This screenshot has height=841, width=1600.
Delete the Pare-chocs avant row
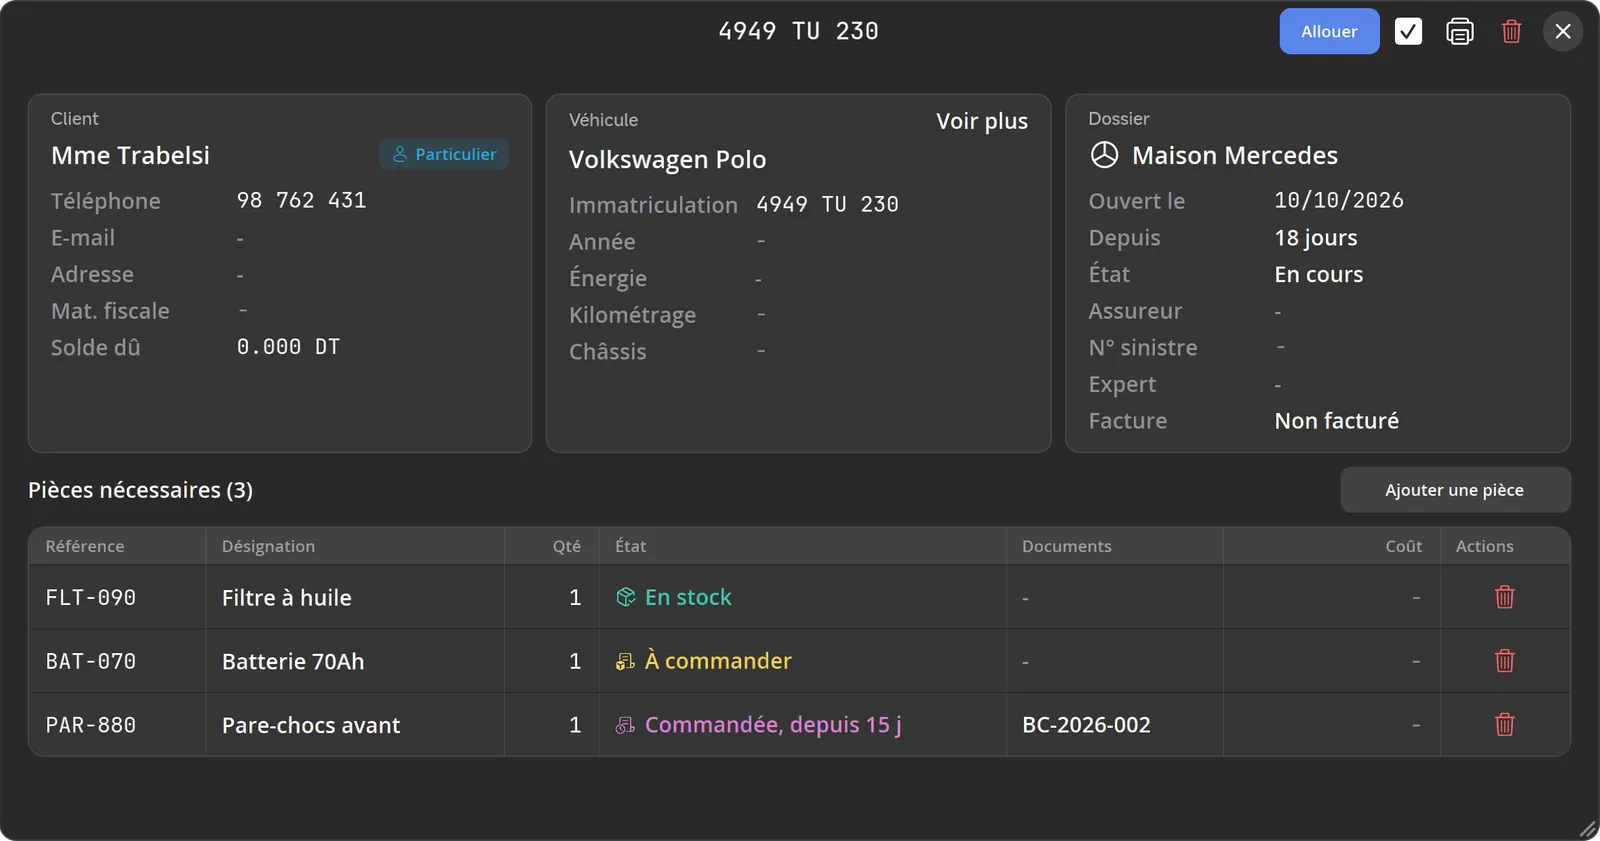(1504, 725)
